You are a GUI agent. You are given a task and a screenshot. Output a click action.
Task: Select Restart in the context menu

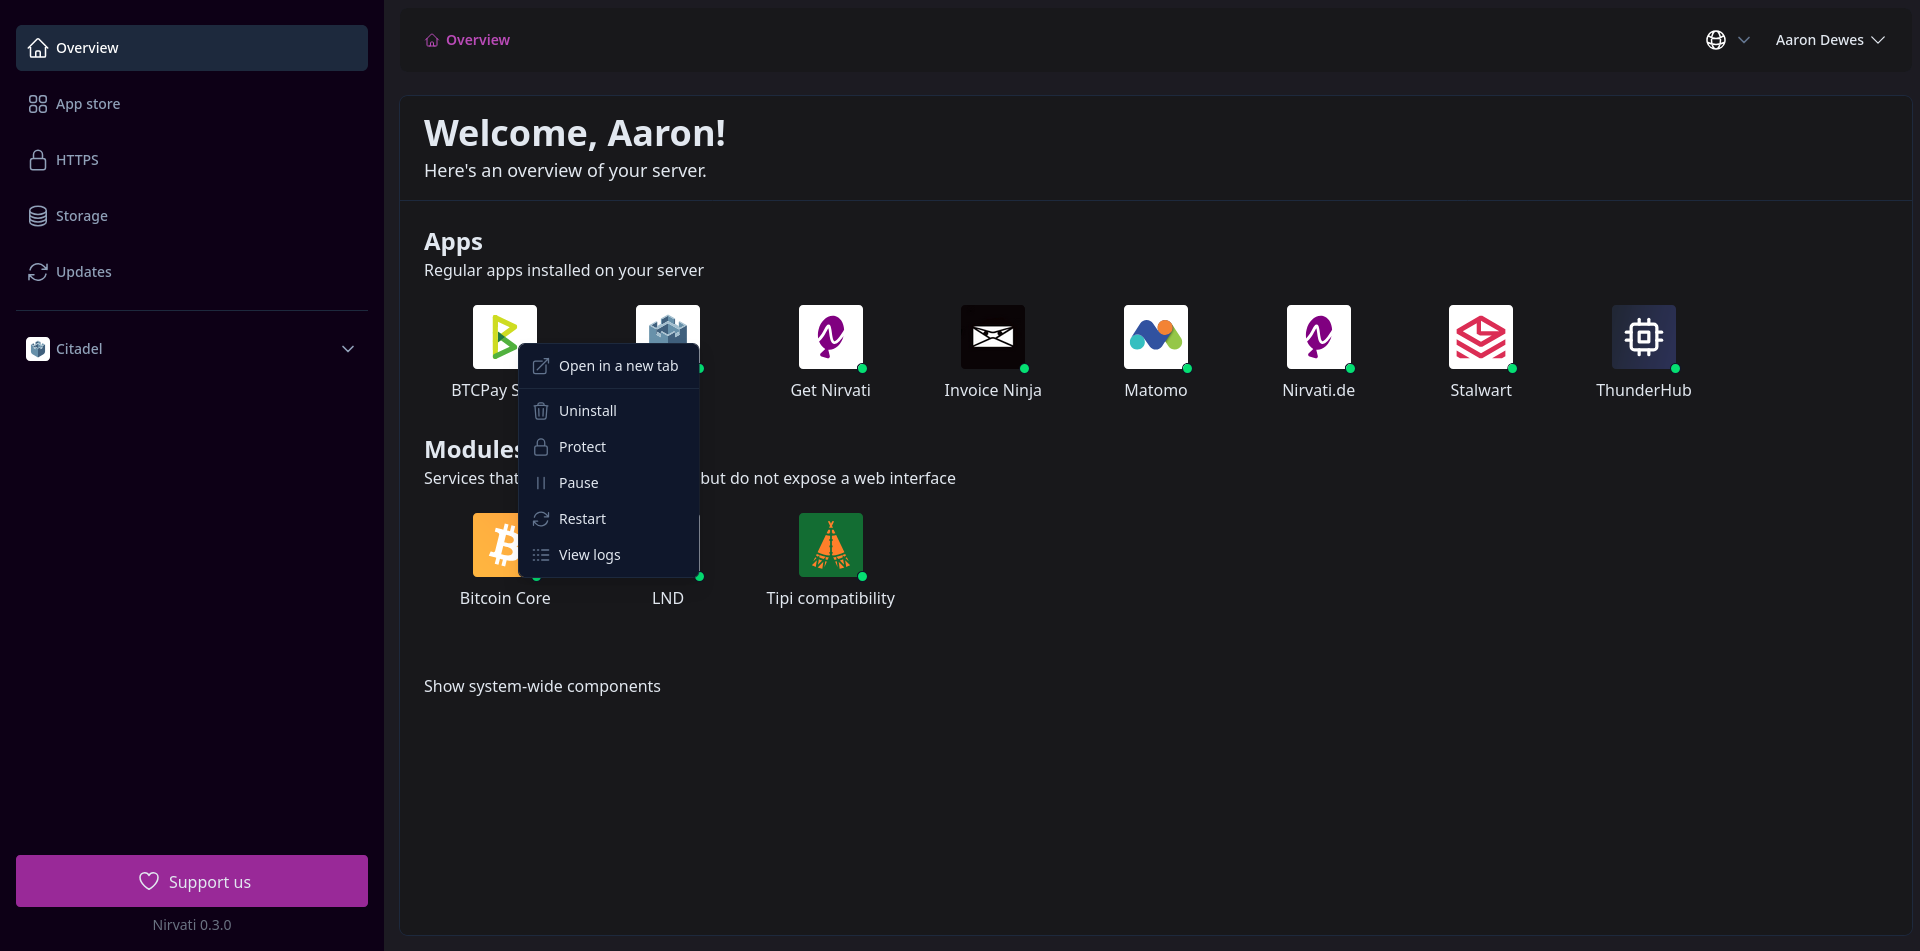582,519
